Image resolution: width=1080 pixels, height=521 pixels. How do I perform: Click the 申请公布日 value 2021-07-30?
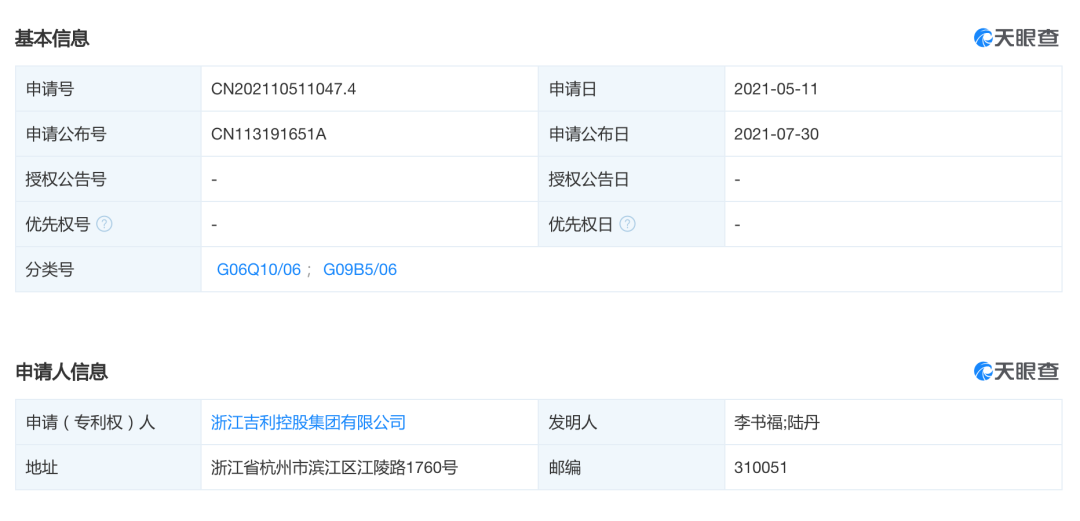pos(776,134)
